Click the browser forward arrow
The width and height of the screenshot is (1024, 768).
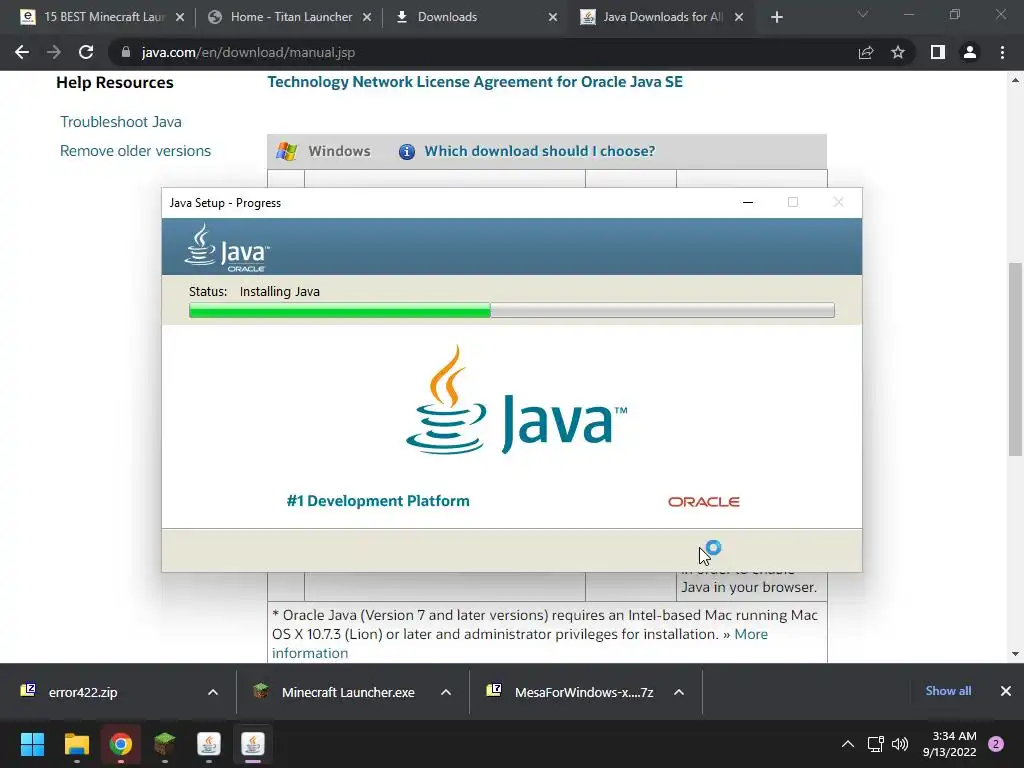tap(54, 52)
